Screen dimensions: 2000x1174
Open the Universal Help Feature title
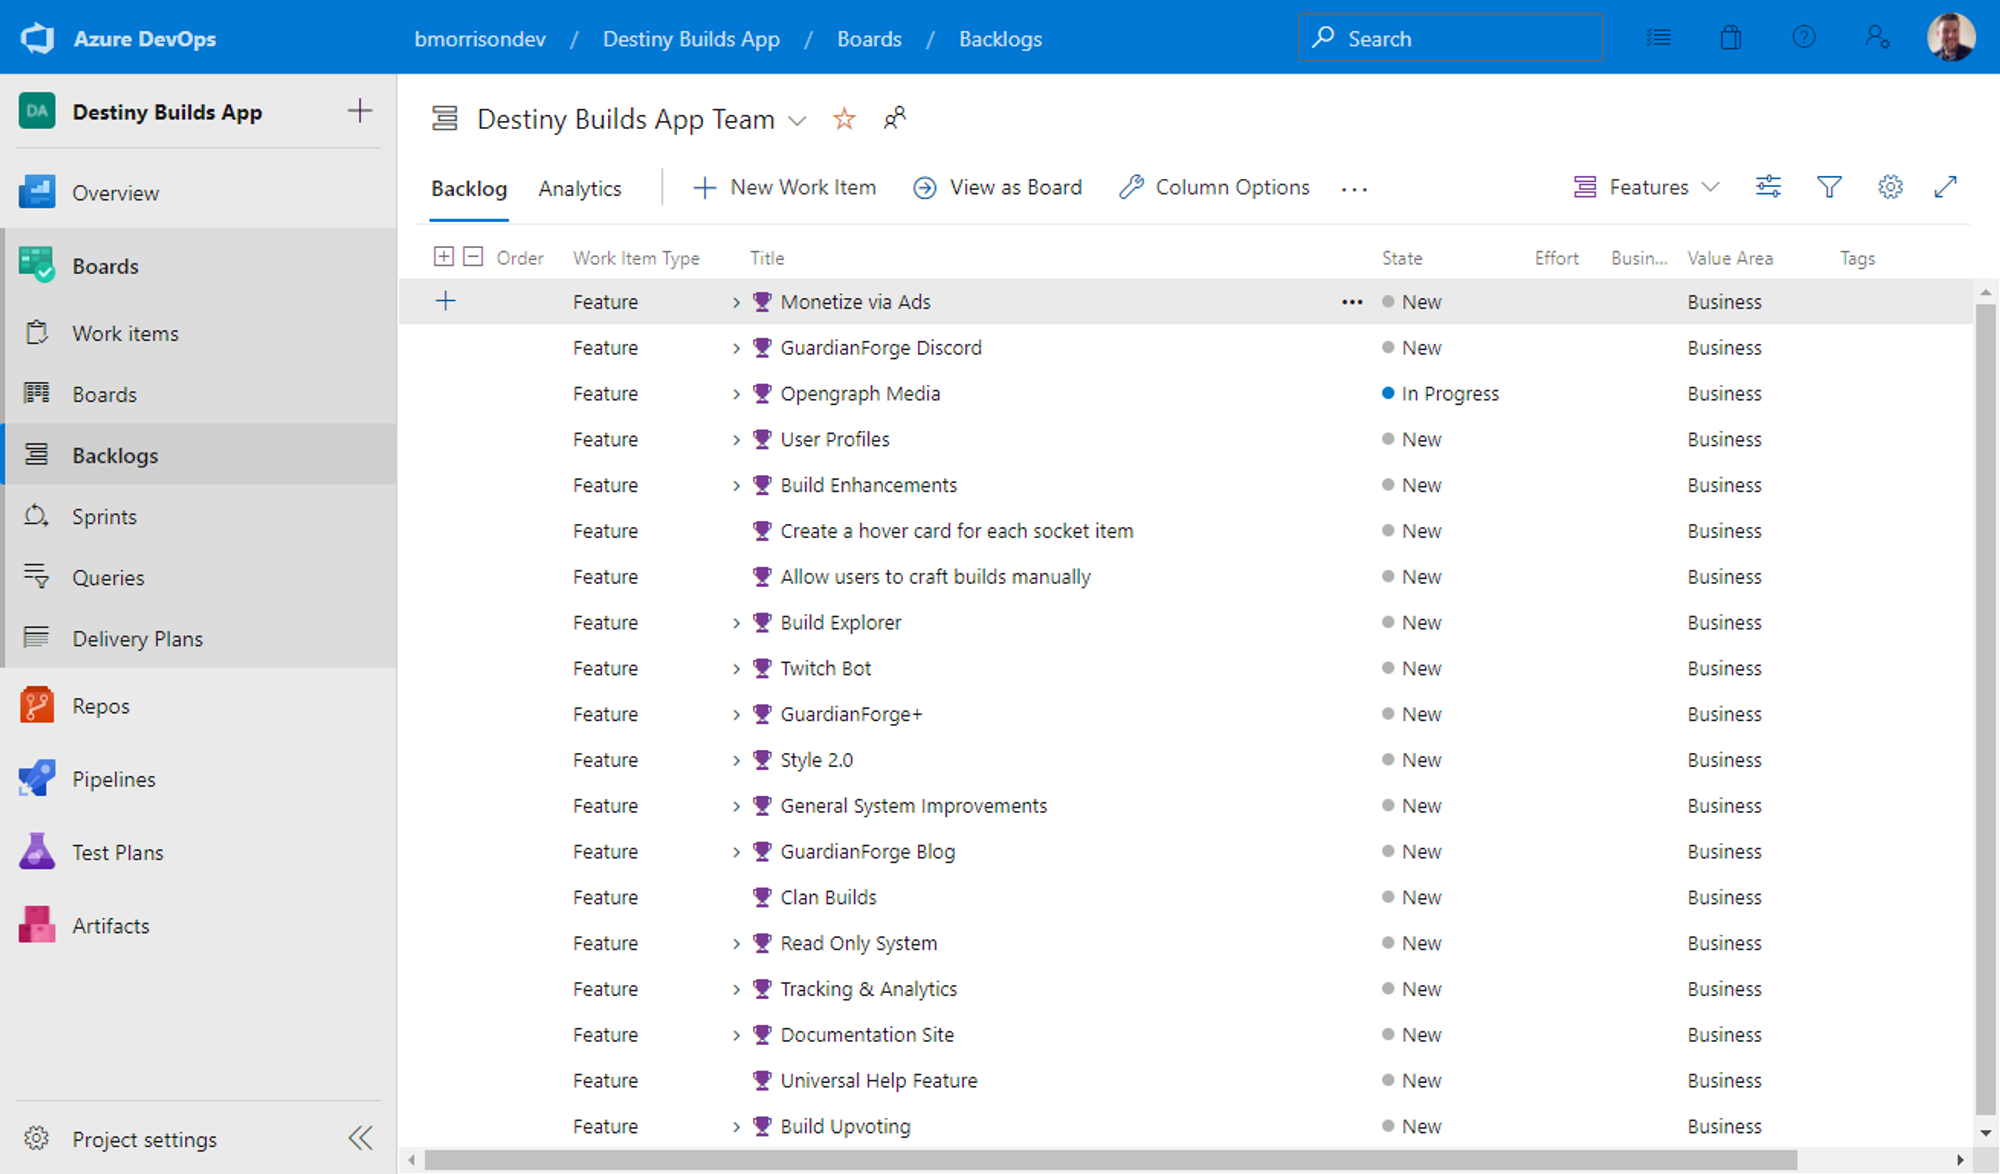click(879, 1080)
